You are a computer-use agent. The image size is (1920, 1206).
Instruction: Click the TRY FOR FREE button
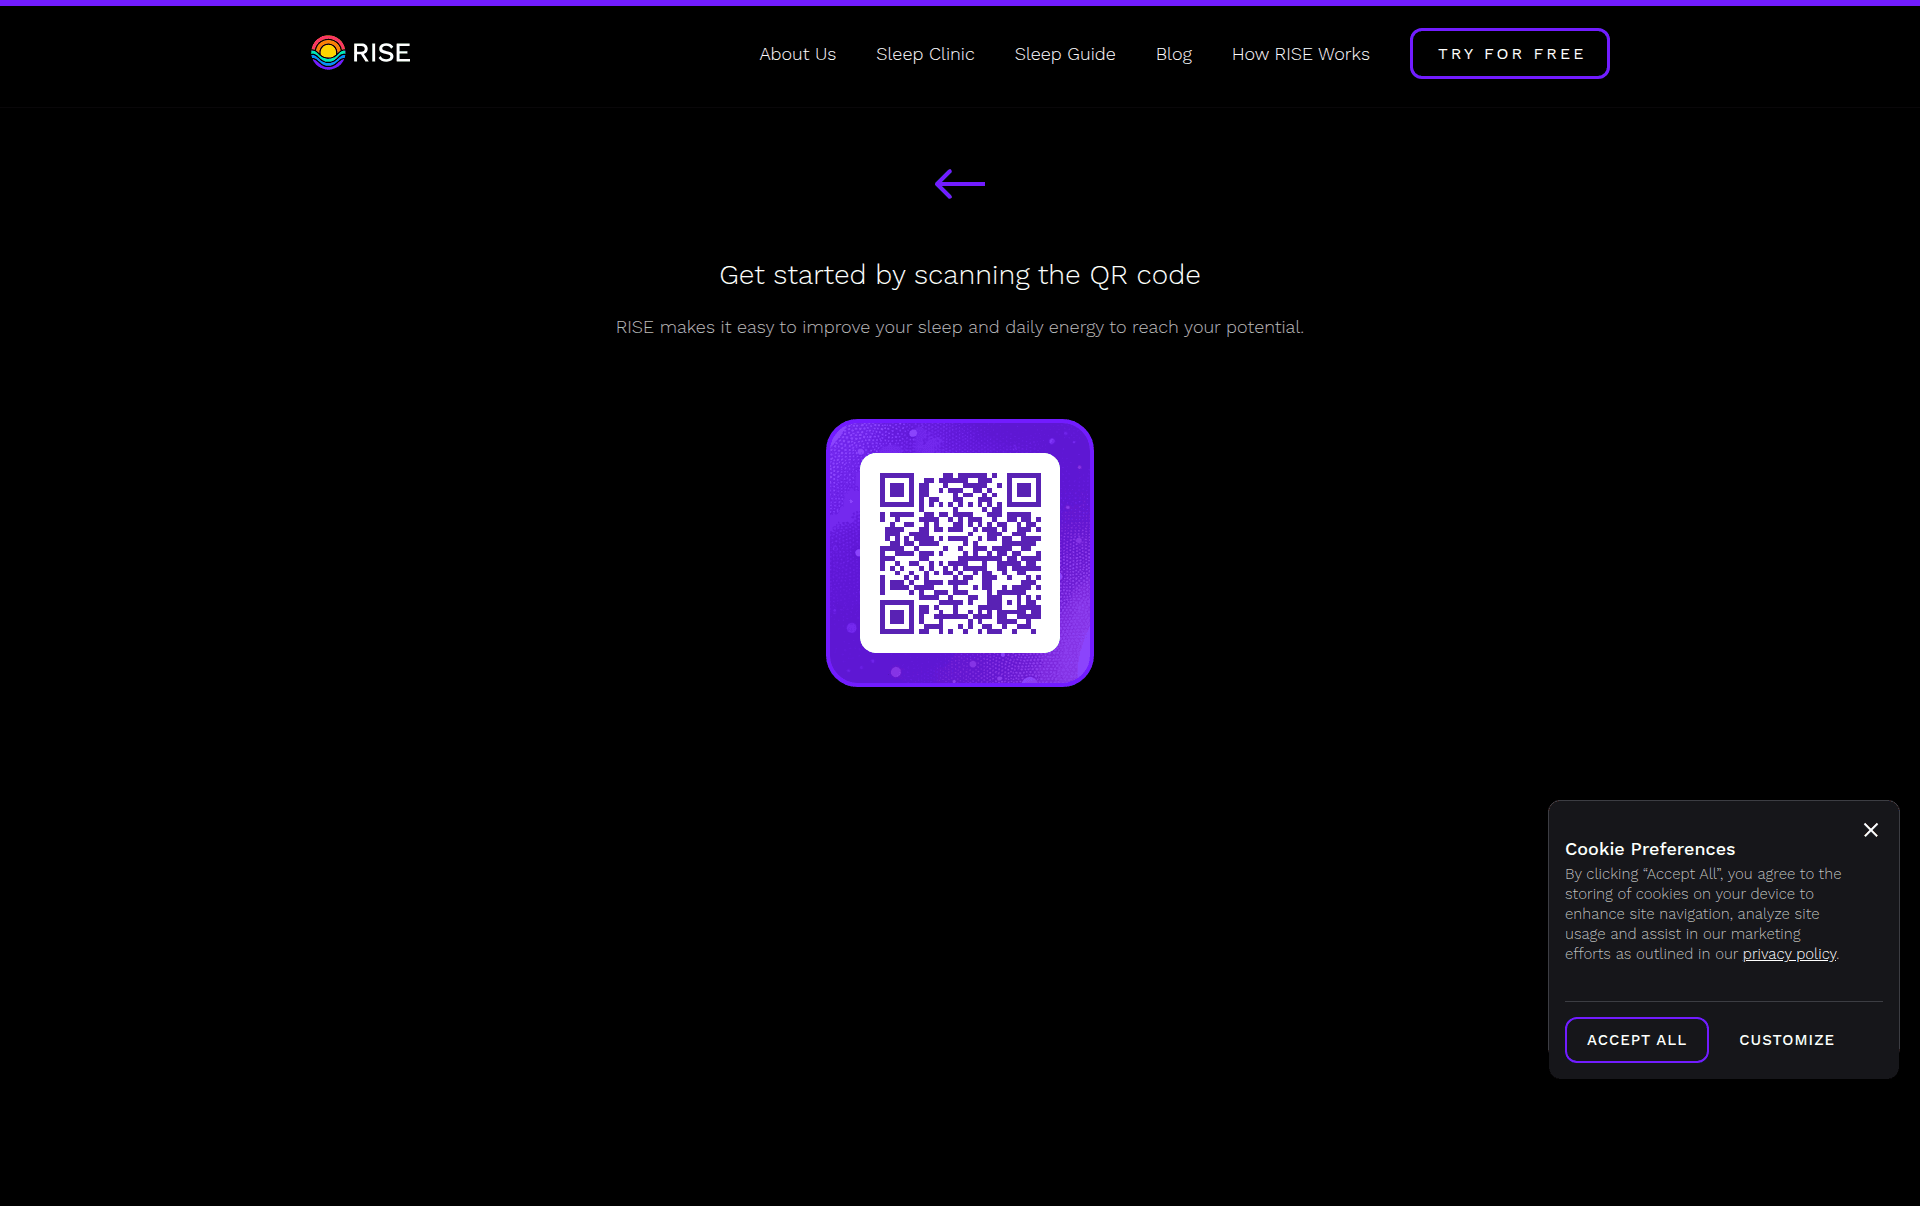pyautogui.click(x=1510, y=54)
